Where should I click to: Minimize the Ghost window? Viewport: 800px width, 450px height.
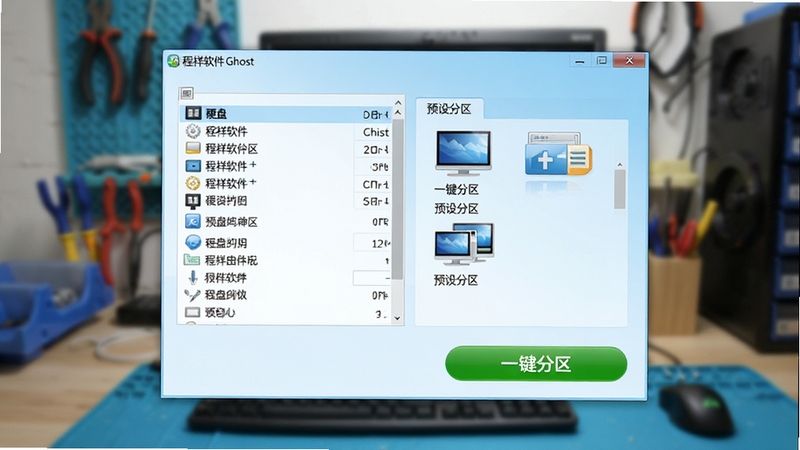pos(580,61)
